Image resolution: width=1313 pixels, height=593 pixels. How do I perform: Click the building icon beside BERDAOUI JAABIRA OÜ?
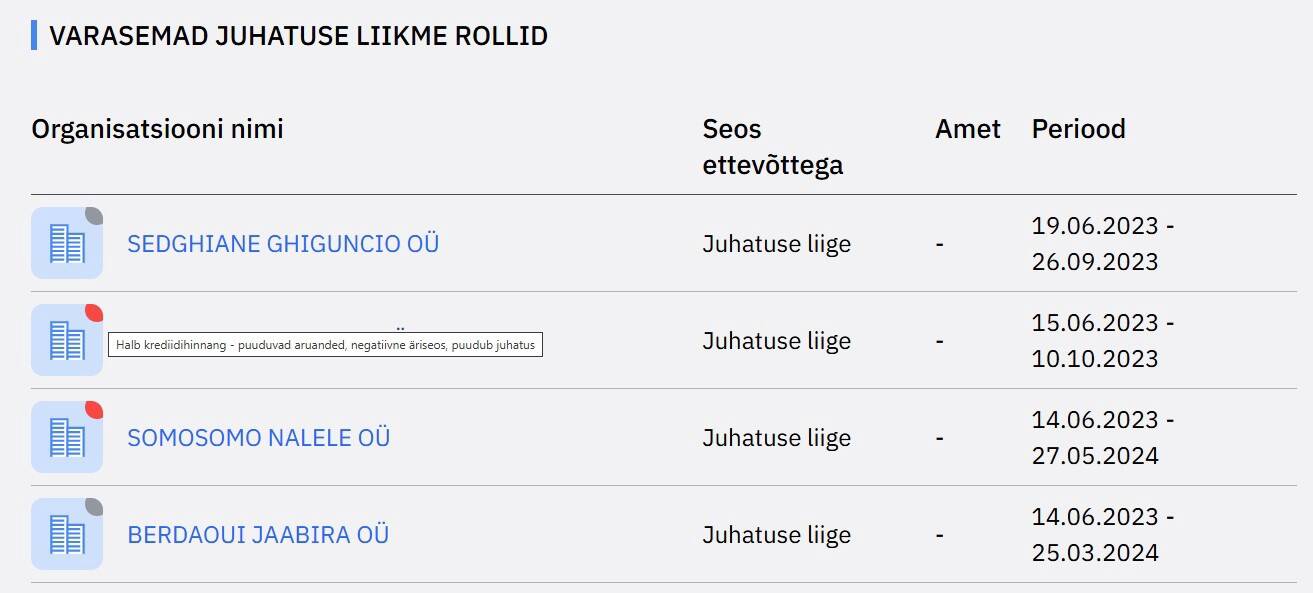66,535
